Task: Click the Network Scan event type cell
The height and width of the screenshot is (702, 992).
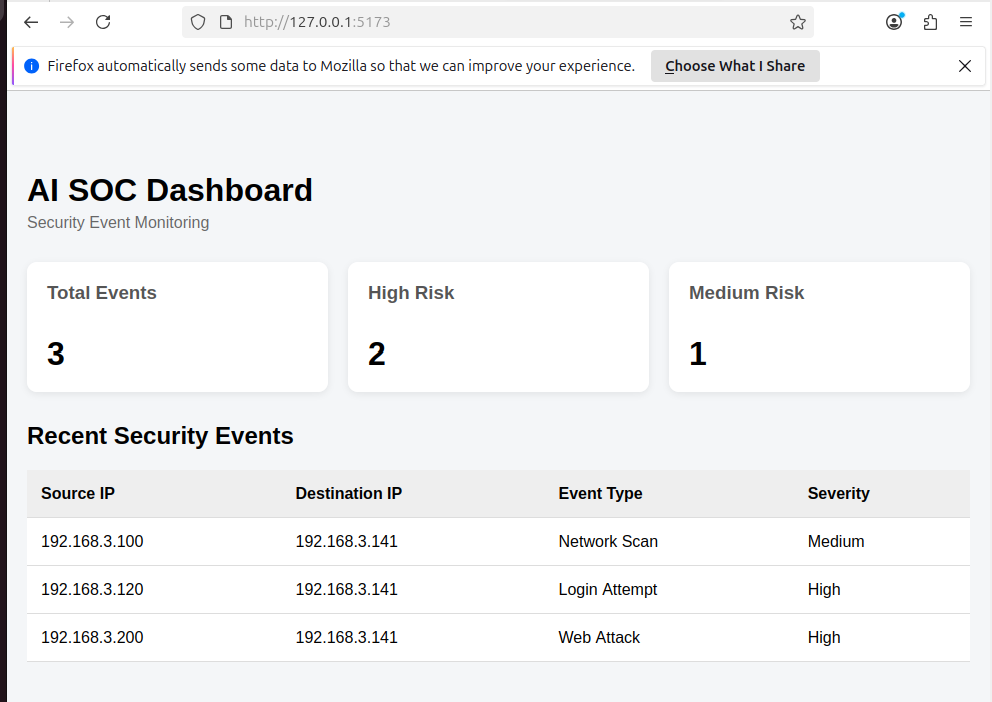Action: click(x=608, y=541)
